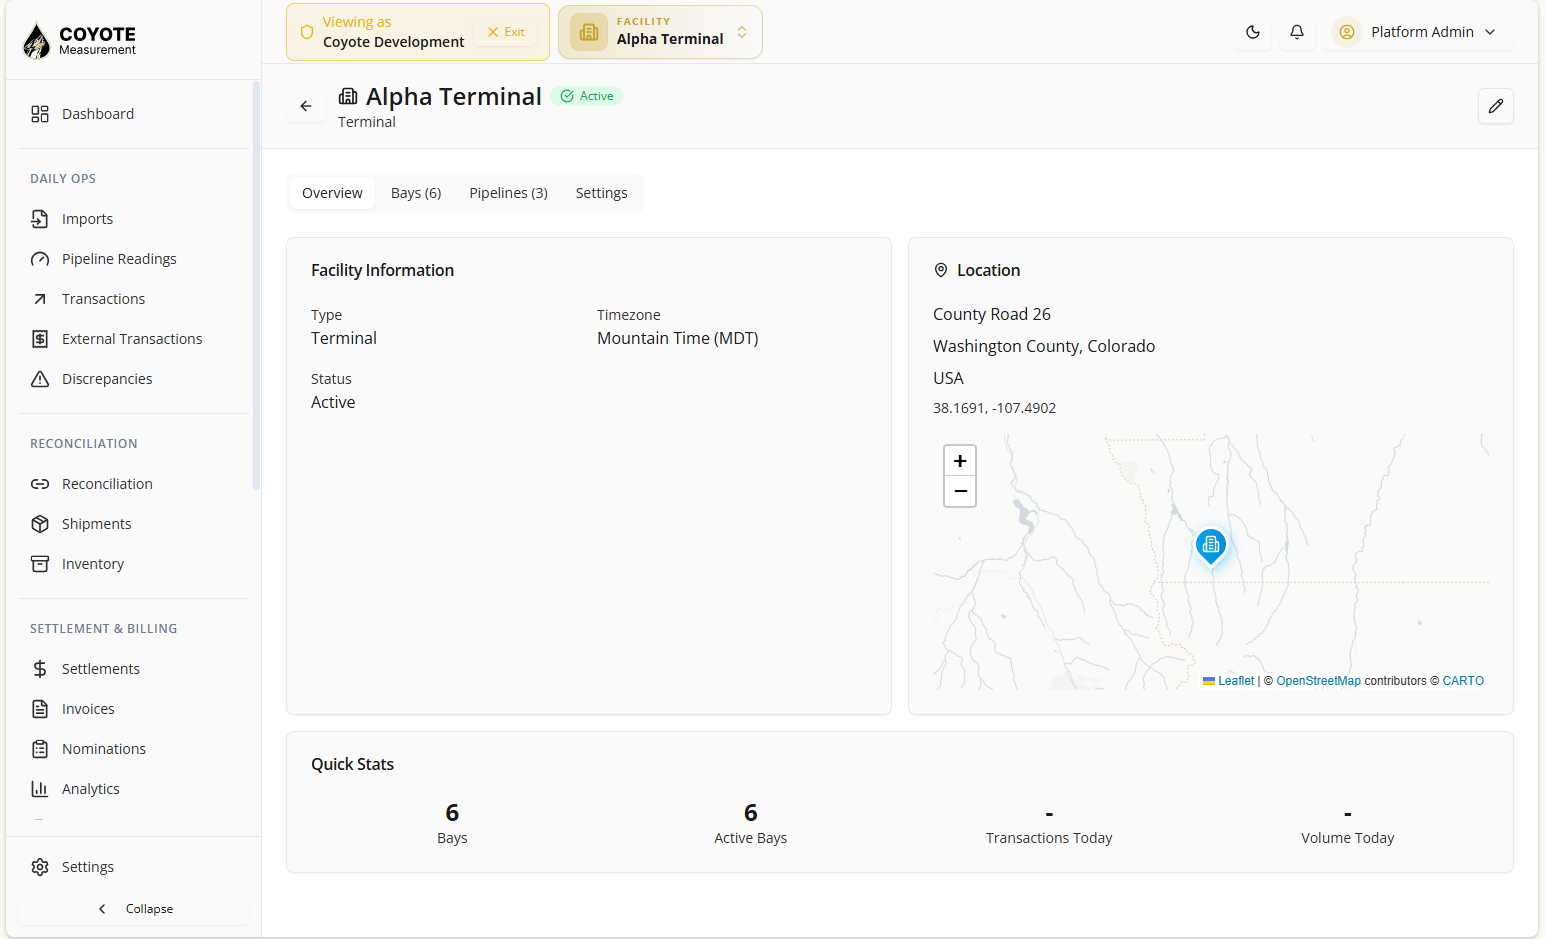Switch to the Bays (6) tab
This screenshot has width=1546, height=939.
[x=416, y=193]
